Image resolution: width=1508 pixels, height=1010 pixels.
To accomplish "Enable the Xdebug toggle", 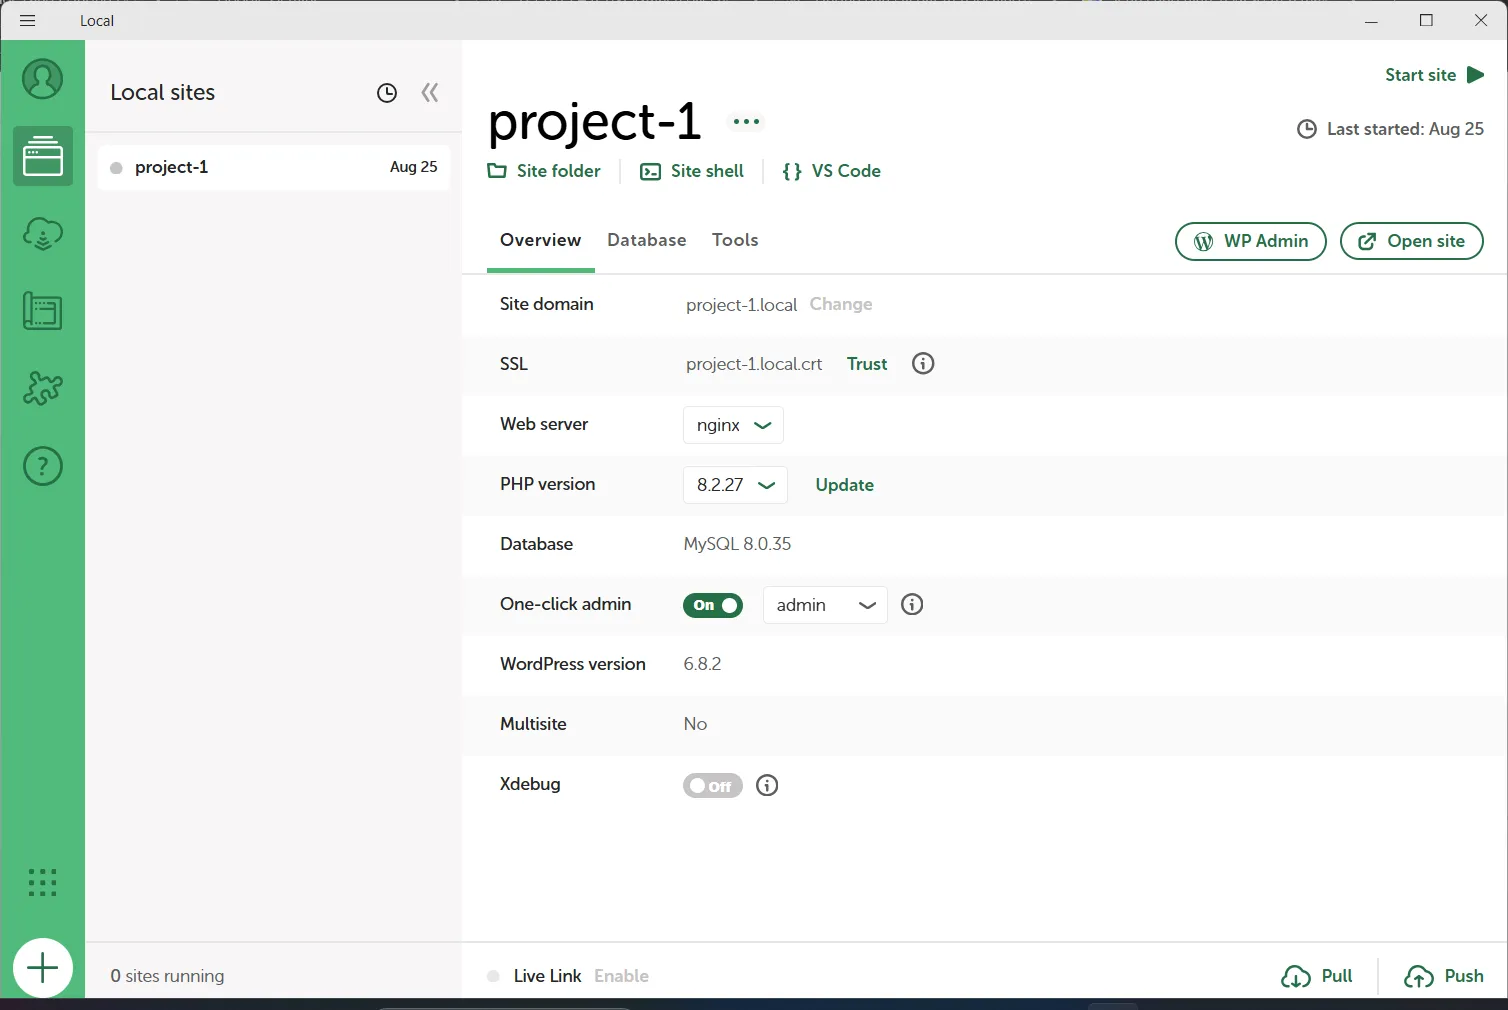I will 713,786.
